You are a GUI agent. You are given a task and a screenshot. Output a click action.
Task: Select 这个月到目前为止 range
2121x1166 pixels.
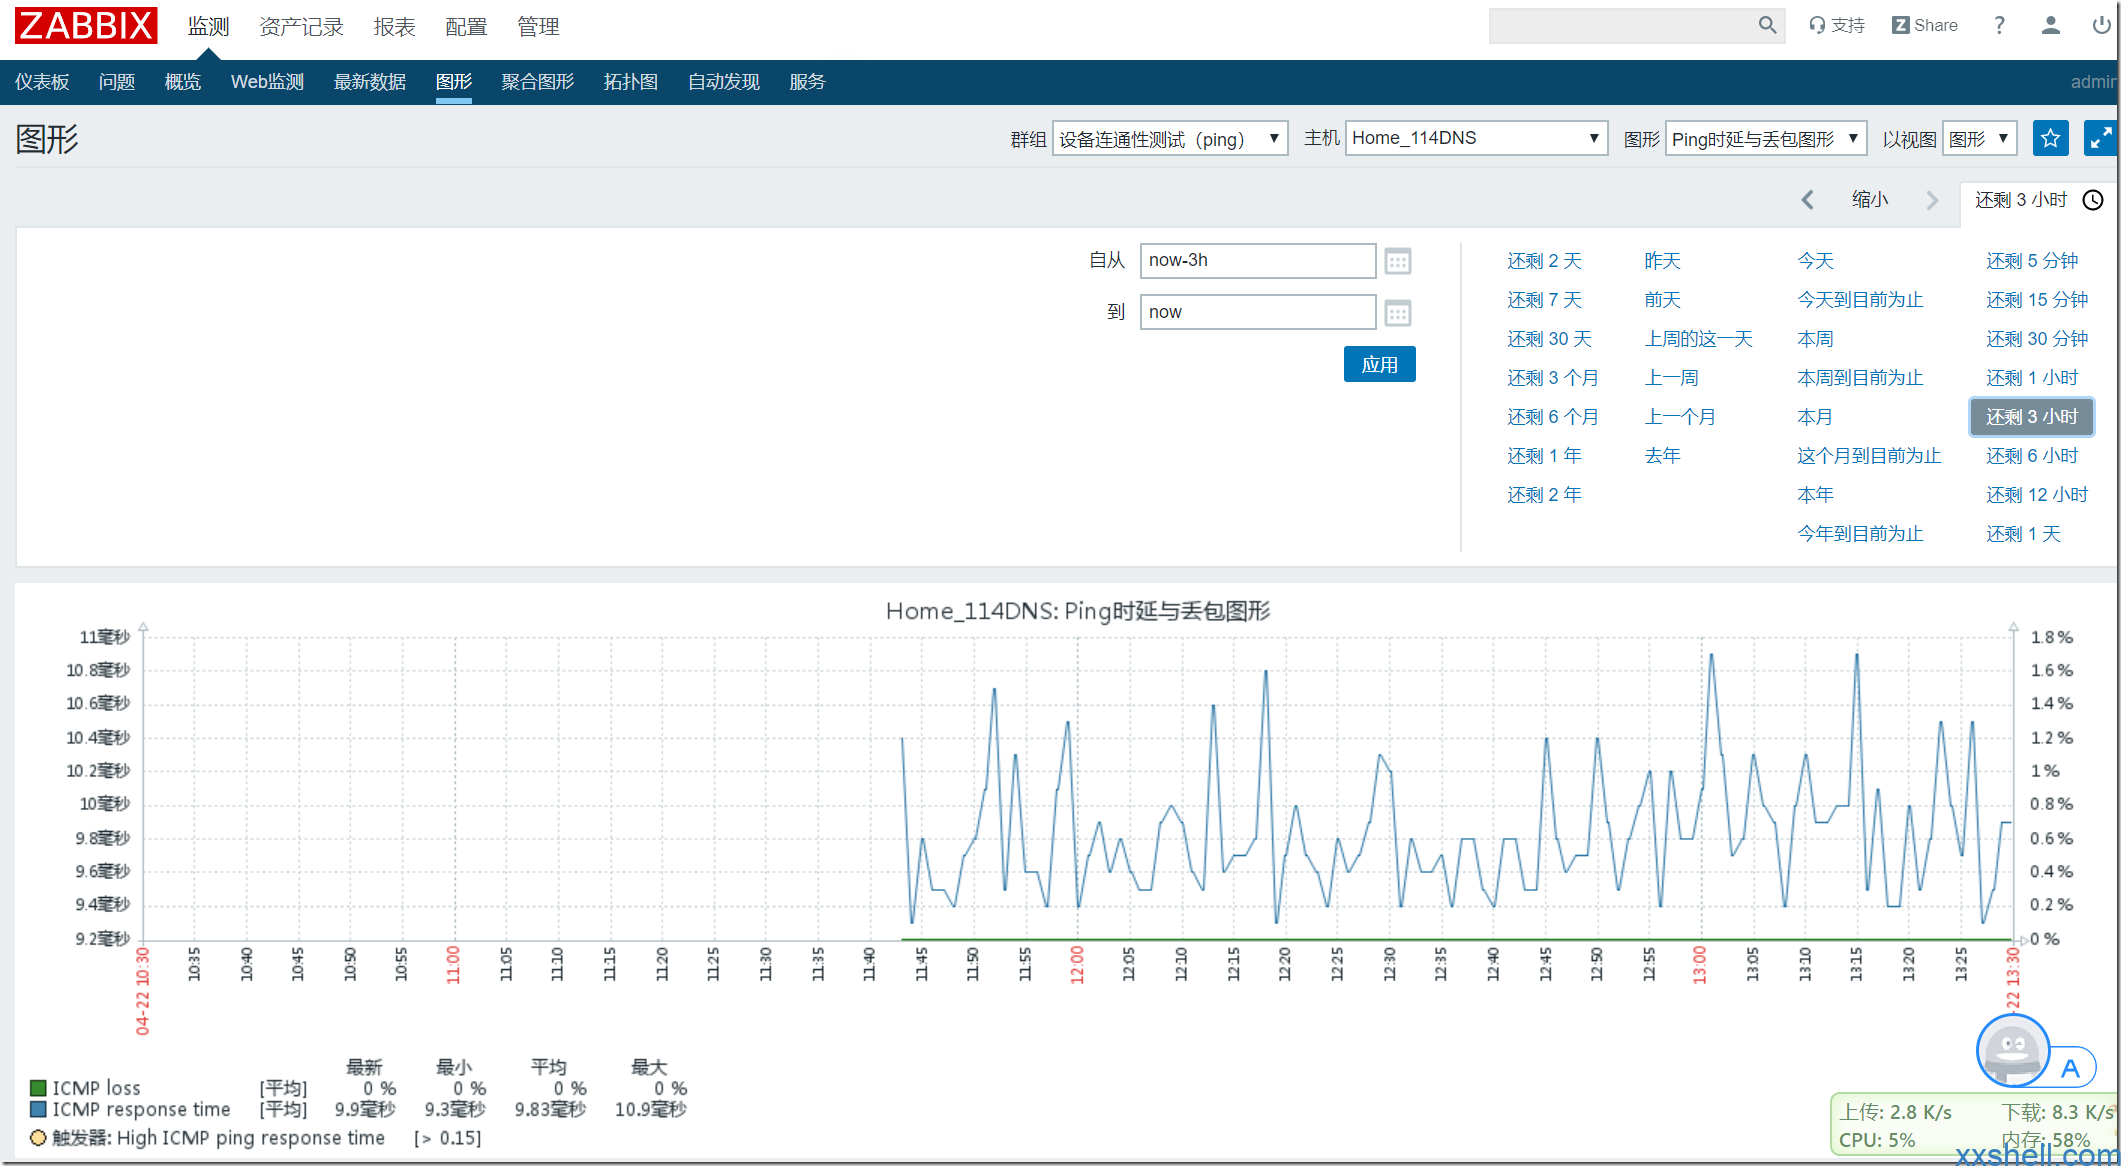1869,456
